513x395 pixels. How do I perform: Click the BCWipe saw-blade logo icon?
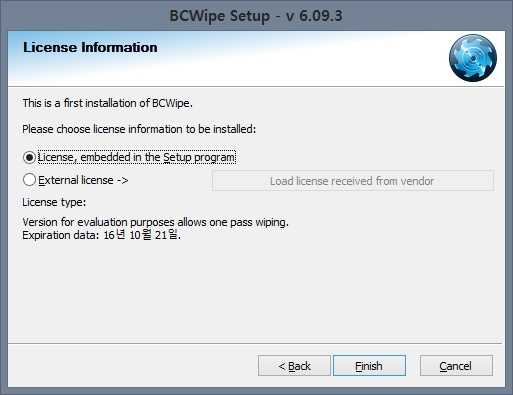473,58
